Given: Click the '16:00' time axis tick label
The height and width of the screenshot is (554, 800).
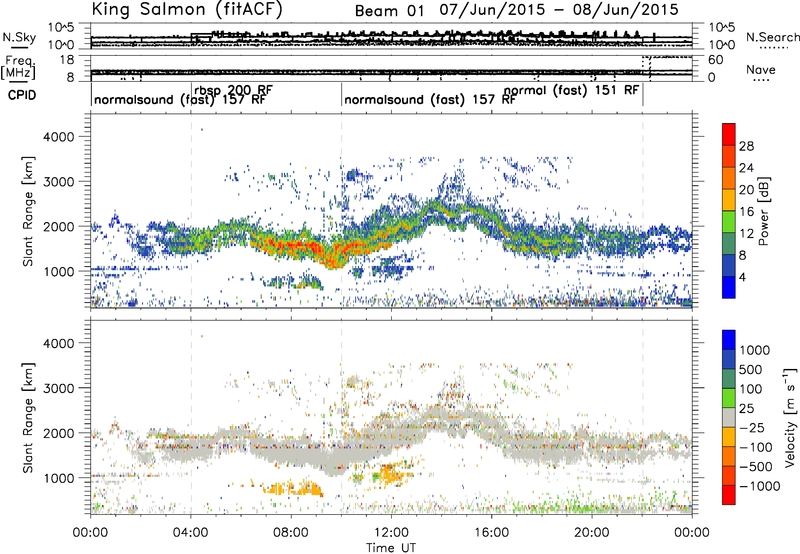Looking at the screenshot, I should coord(491,533).
